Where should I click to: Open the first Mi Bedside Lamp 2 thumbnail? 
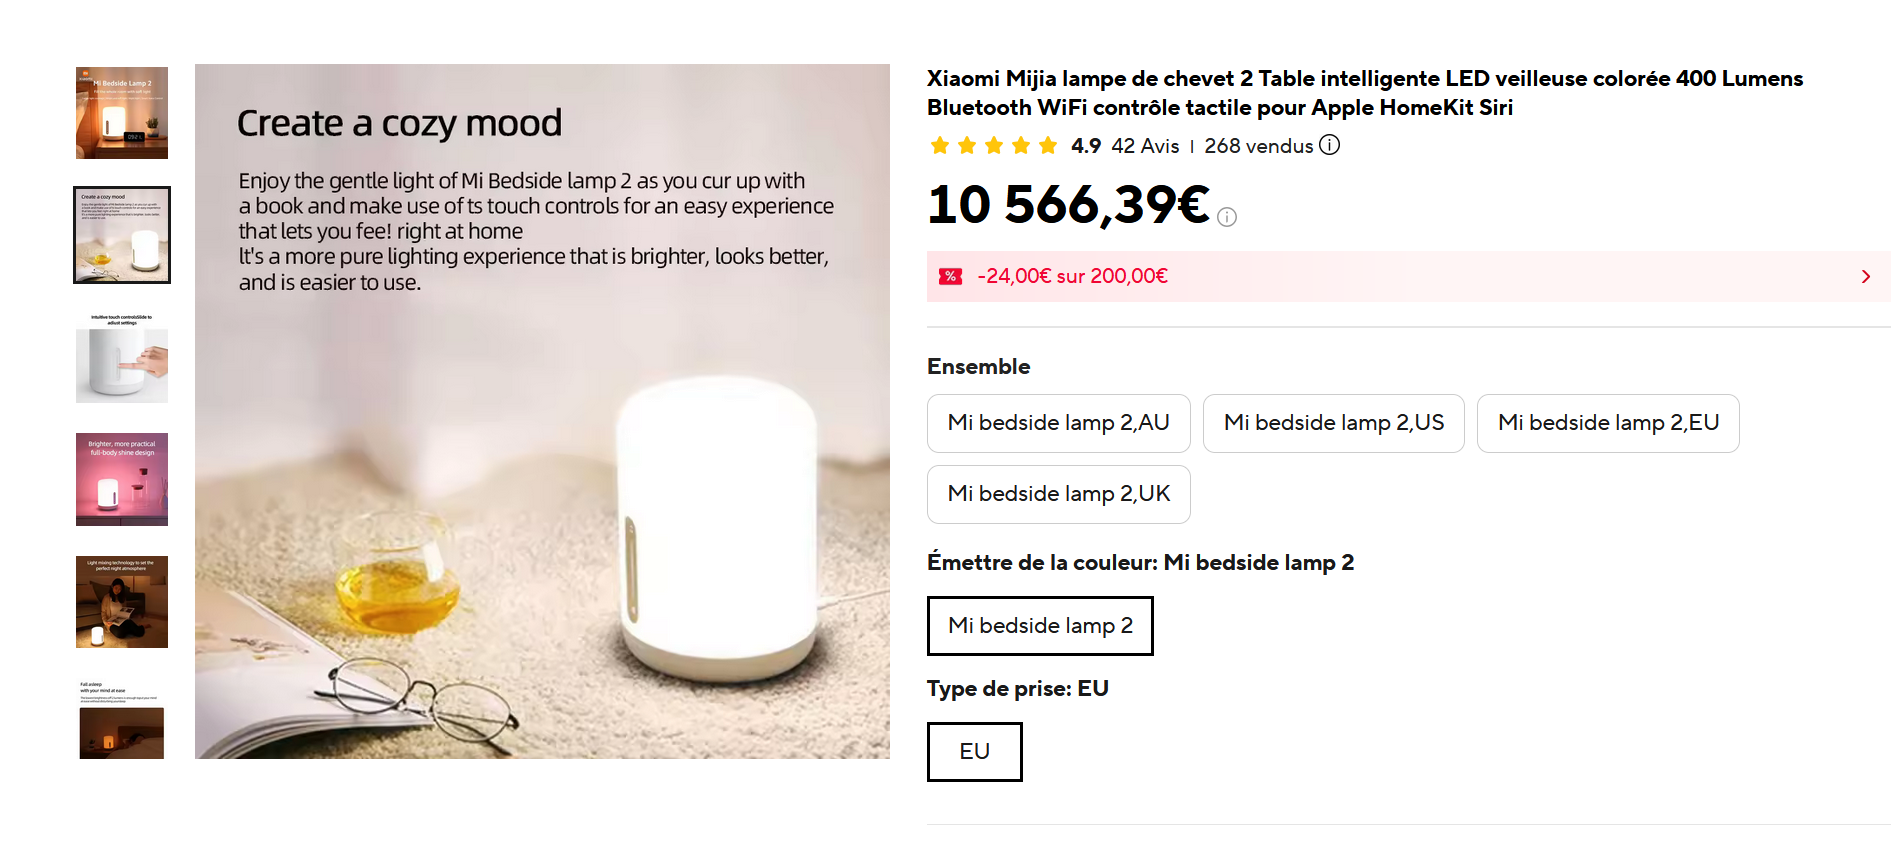(x=122, y=113)
